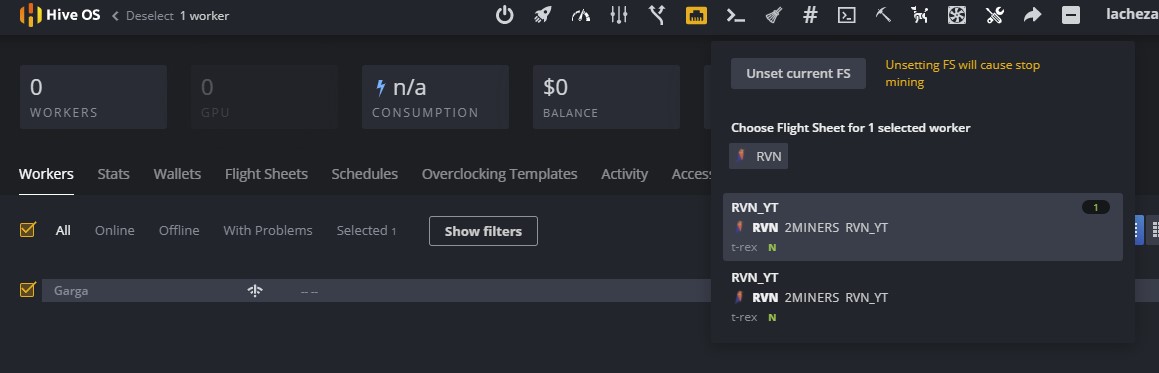1159x373 pixels.
Task: Uncheck the Garga worker checkbox
Action: tap(27, 290)
